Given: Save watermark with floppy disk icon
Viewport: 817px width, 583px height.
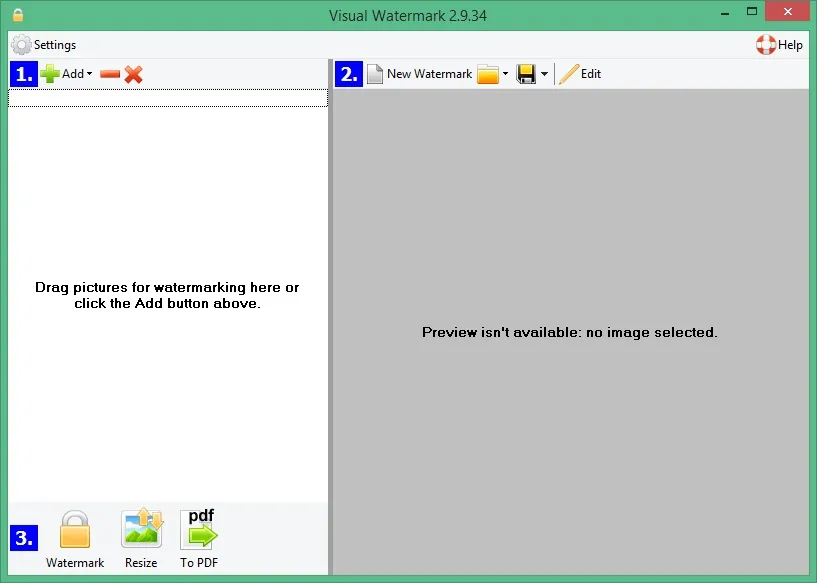Looking at the screenshot, I should coord(526,74).
